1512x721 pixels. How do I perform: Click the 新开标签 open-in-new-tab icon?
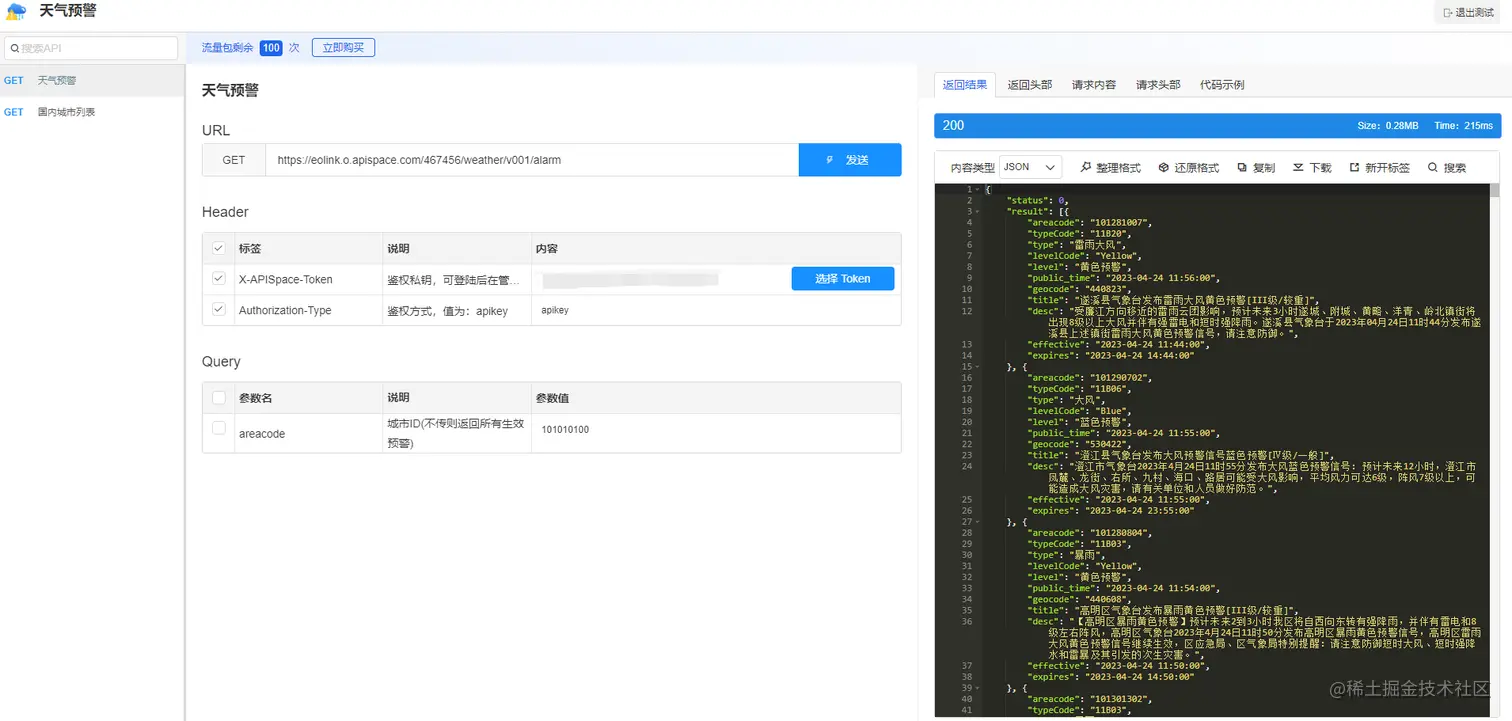[1354, 167]
